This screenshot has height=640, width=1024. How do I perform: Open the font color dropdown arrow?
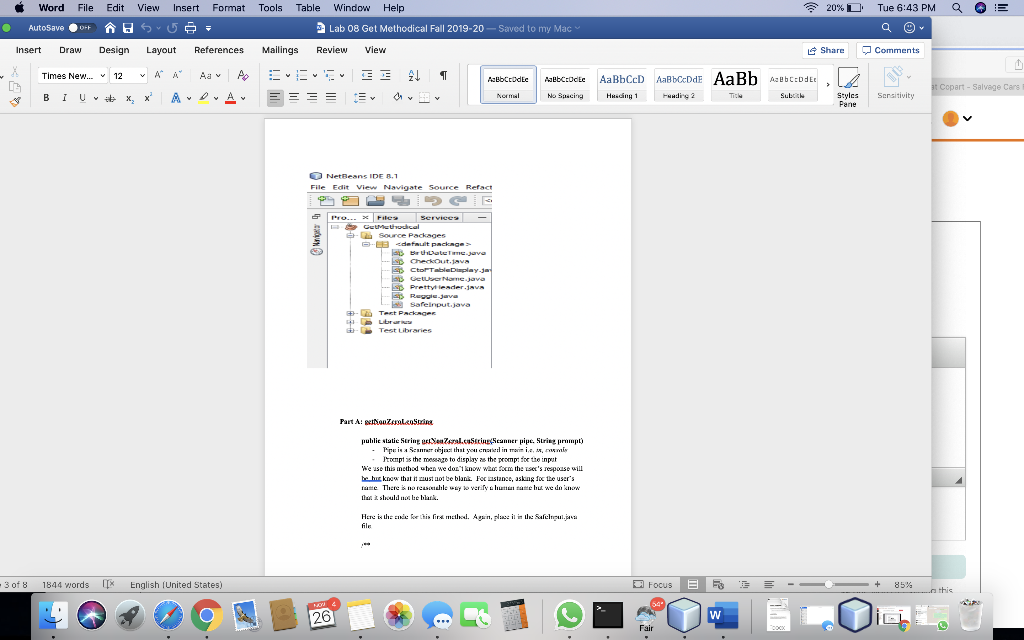243,99
